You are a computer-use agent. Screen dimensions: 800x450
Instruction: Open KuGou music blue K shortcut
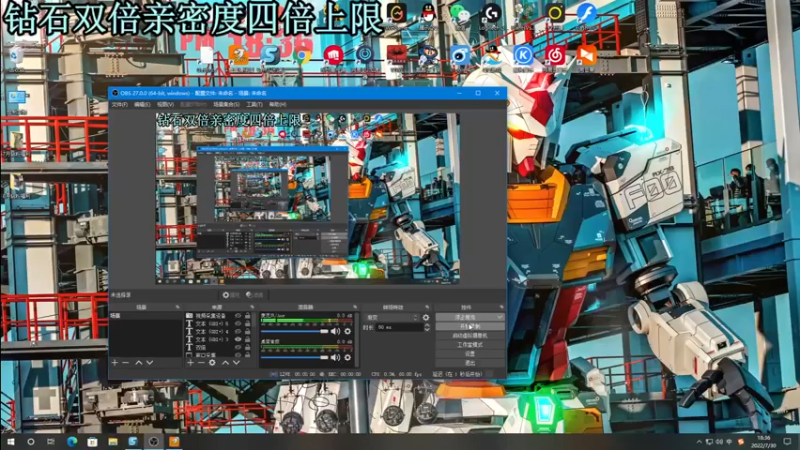pos(523,55)
